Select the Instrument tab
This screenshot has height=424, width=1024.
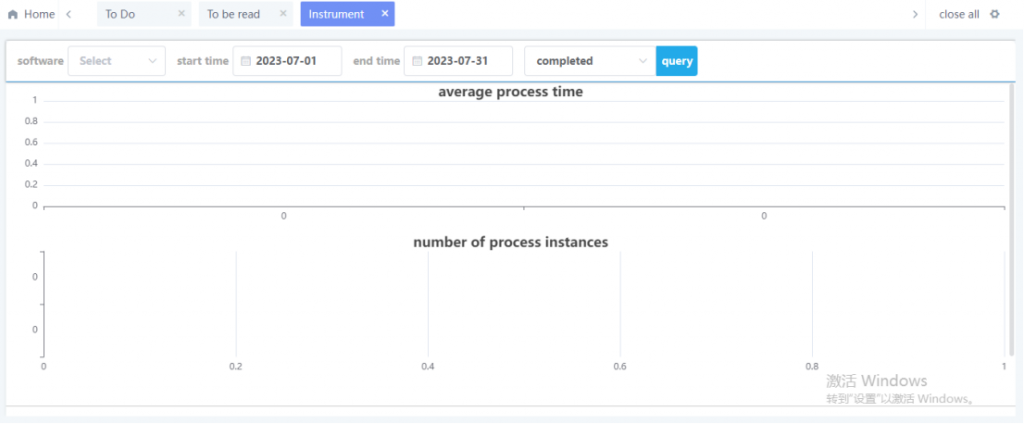tap(336, 14)
